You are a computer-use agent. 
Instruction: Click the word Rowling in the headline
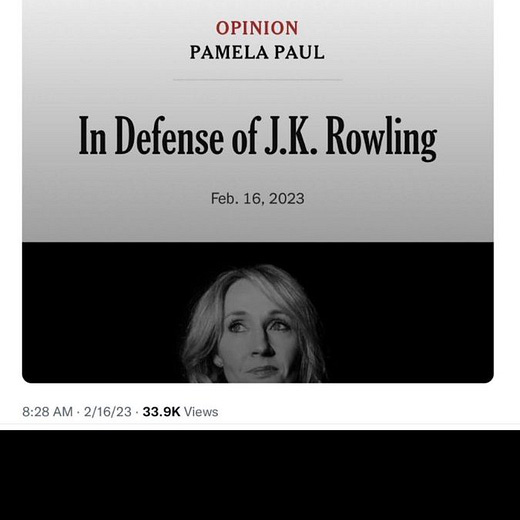click(381, 137)
